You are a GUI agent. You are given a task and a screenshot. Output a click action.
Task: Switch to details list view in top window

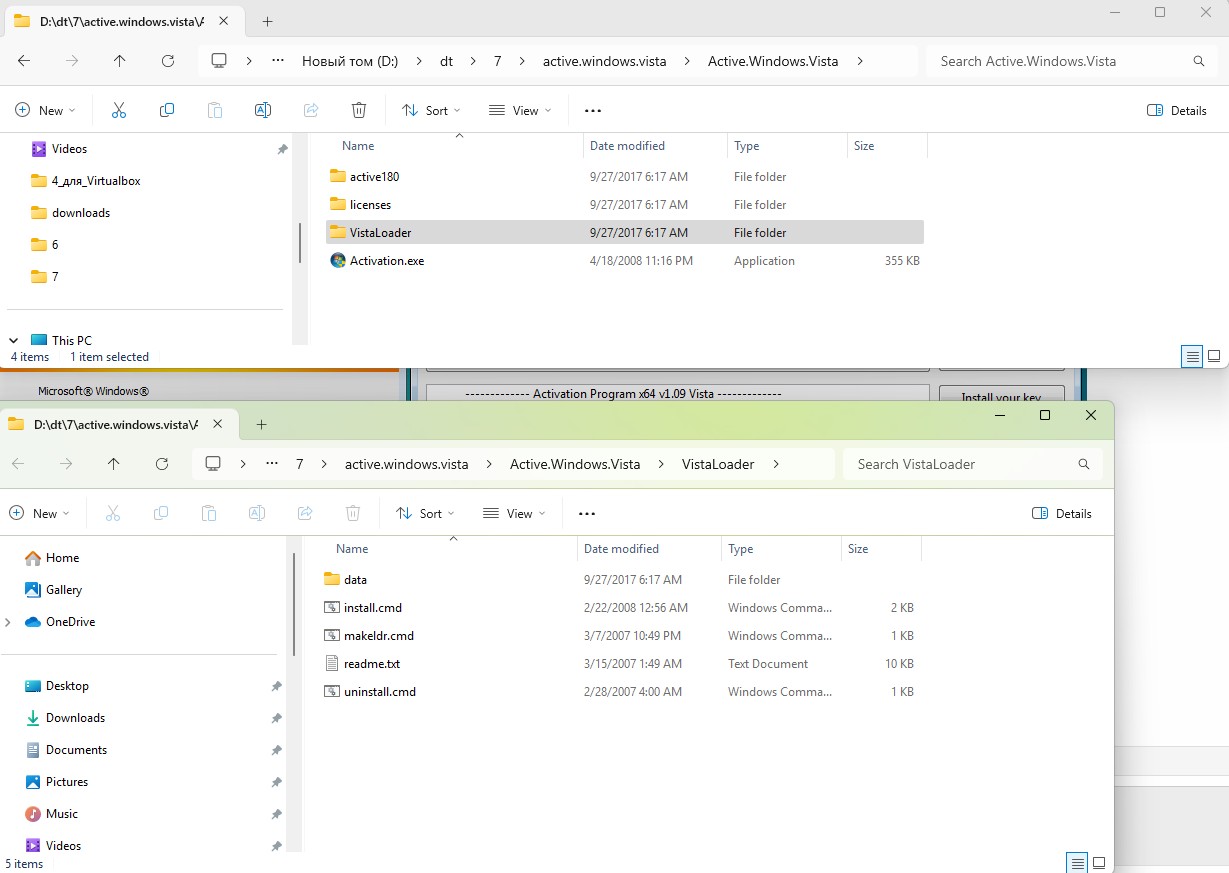pyautogui.click(x=1191, y=356)
